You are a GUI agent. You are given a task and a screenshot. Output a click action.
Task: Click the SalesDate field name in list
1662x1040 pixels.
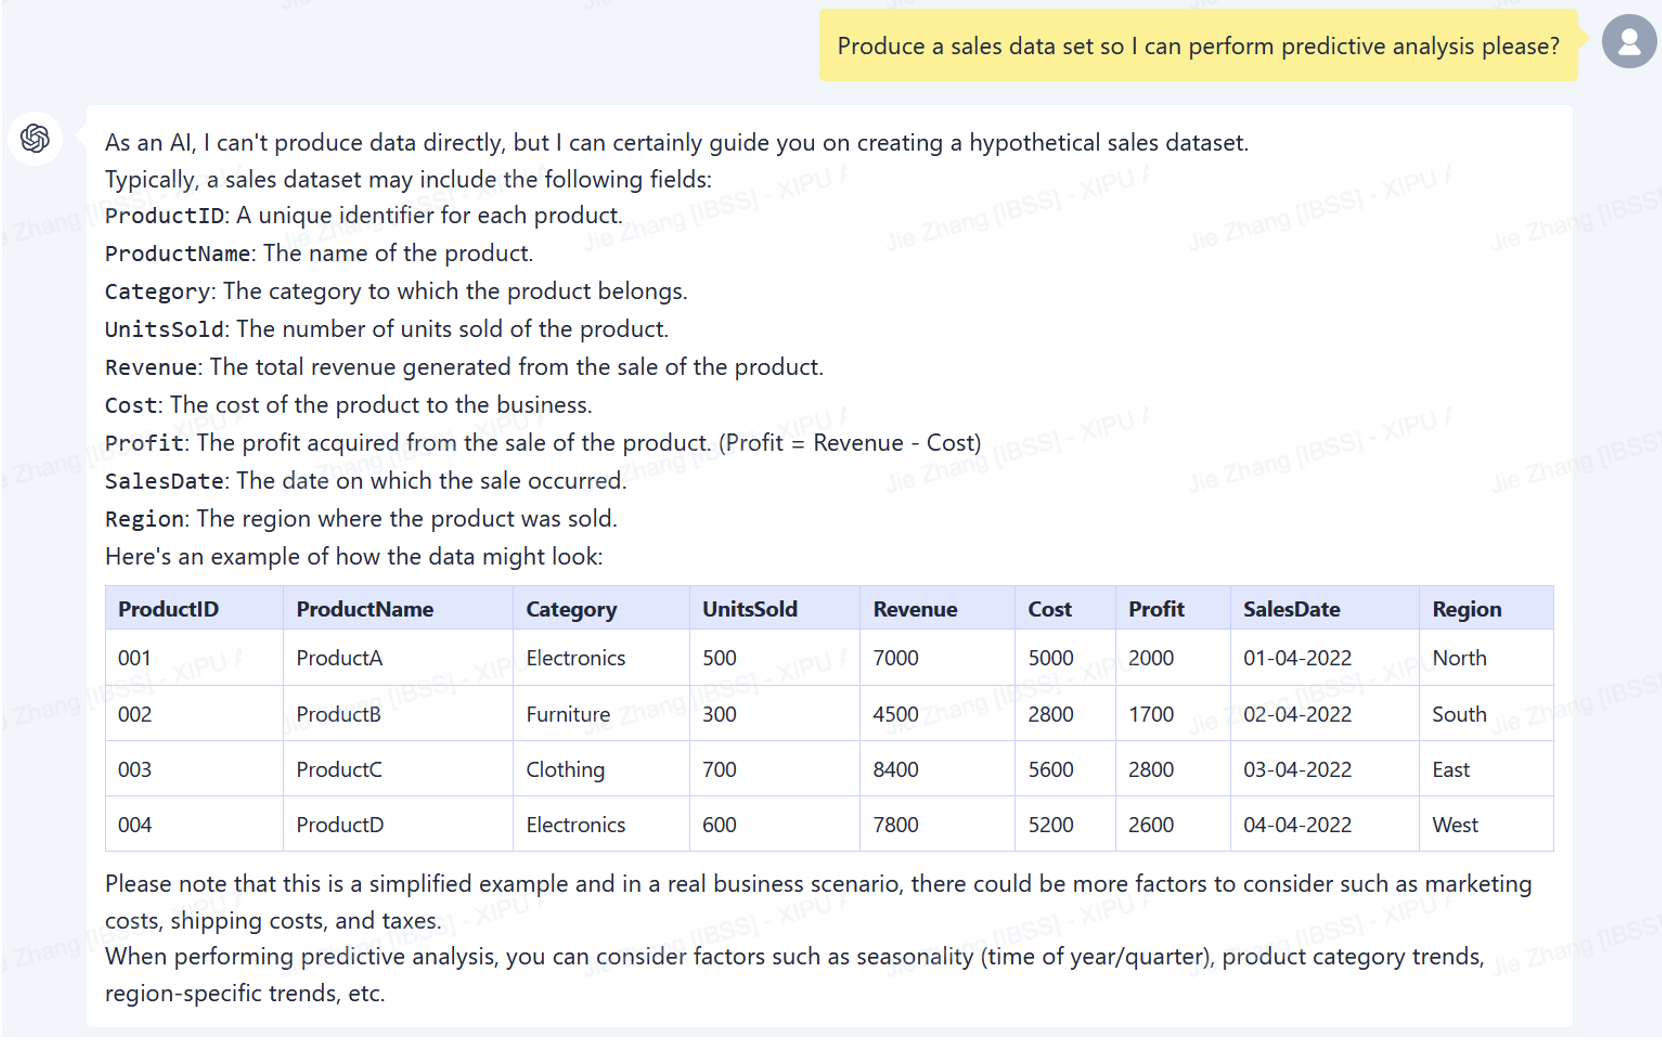[164, 481]
